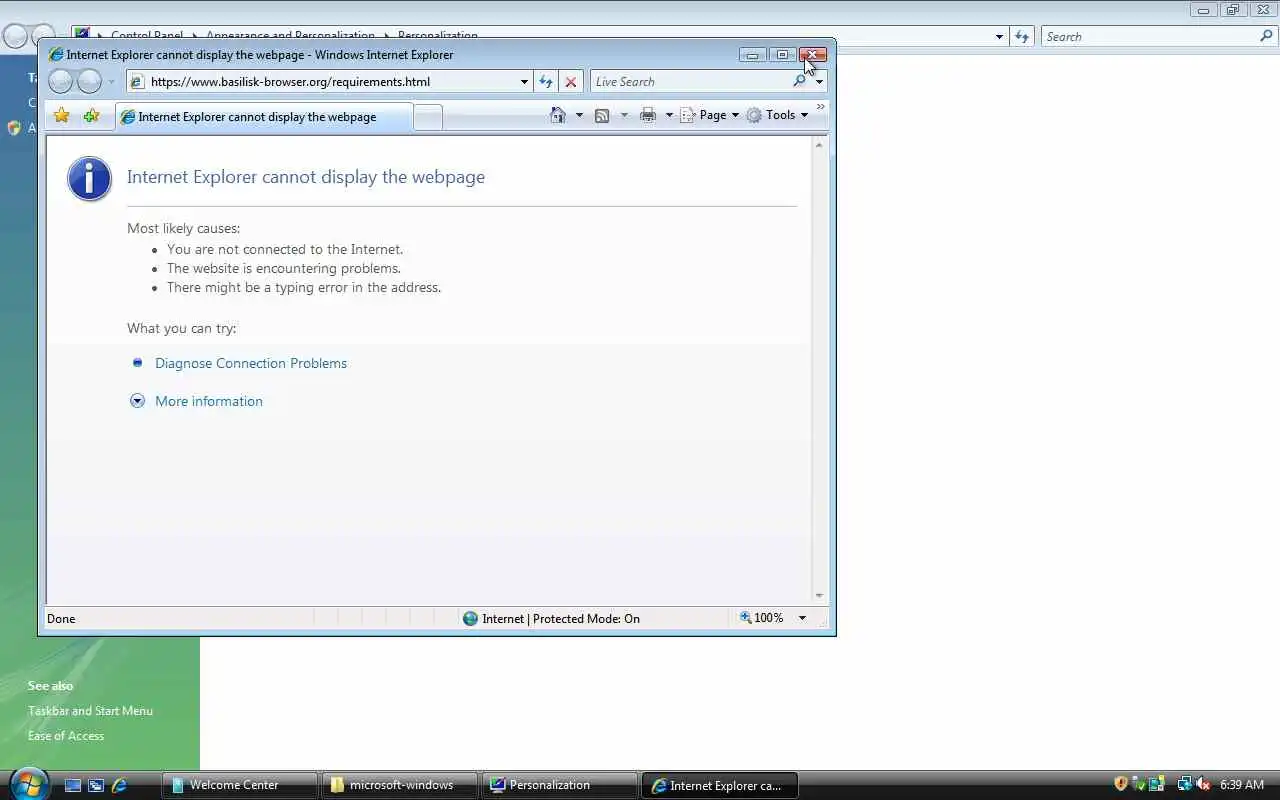
Task: Refresh the Control Panel window address bar
Action: [1021, 37]
